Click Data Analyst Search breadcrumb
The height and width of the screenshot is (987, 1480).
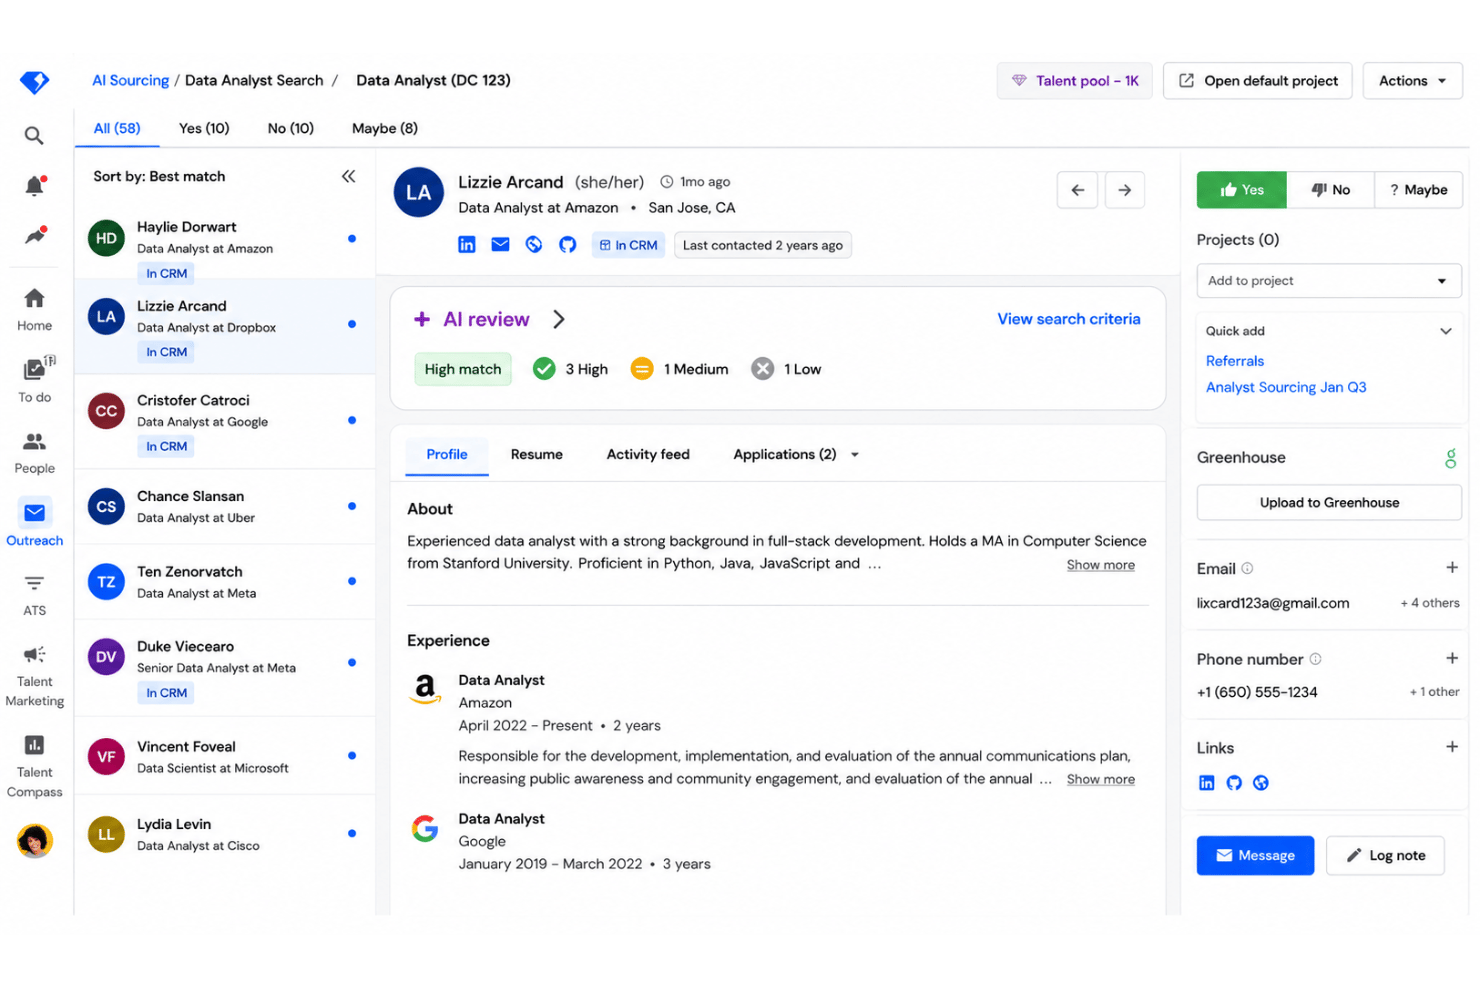pos(254,81)
